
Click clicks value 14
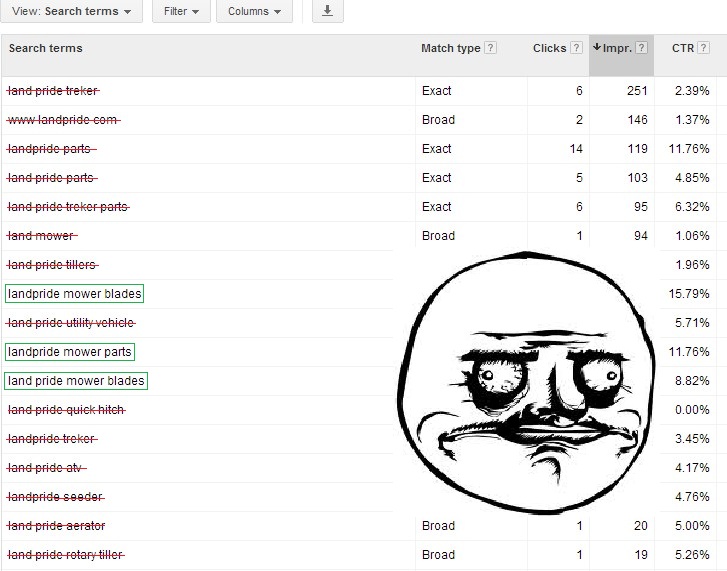[x=576, y=149]
